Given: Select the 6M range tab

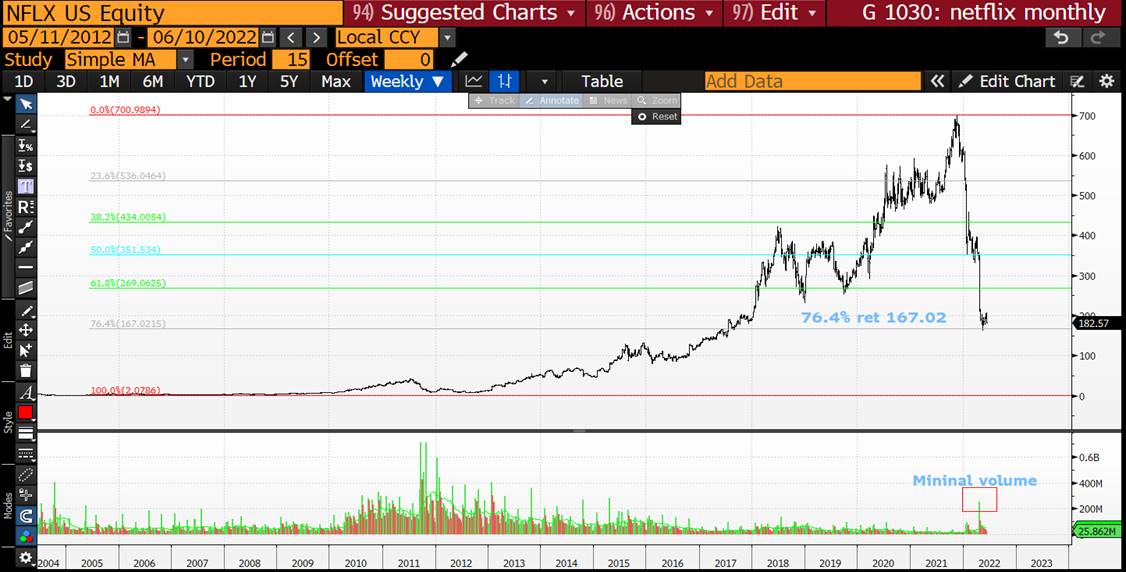Looking at the screenshot, I should tap(152, 82).
